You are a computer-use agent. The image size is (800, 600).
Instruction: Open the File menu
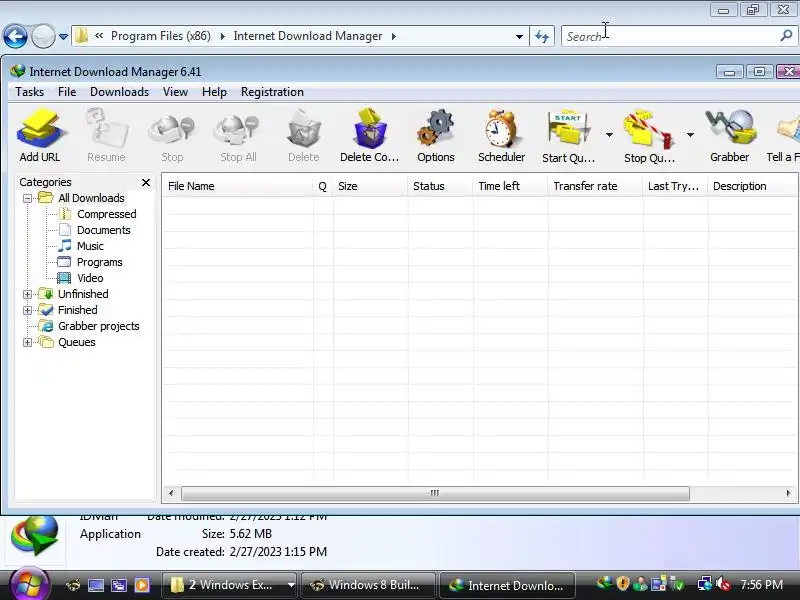tap(67, 92)
